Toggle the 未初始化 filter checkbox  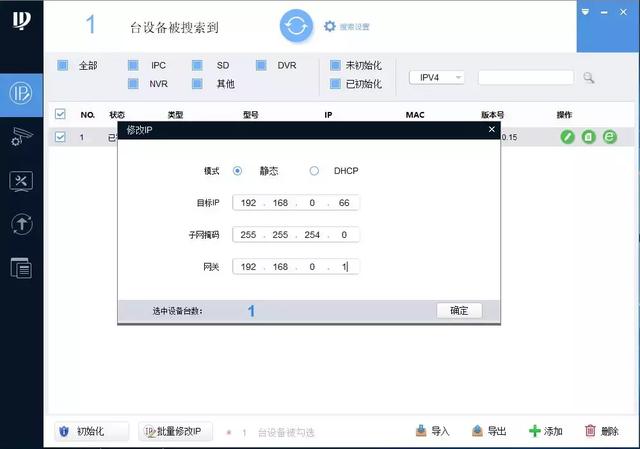coord(335,65)
